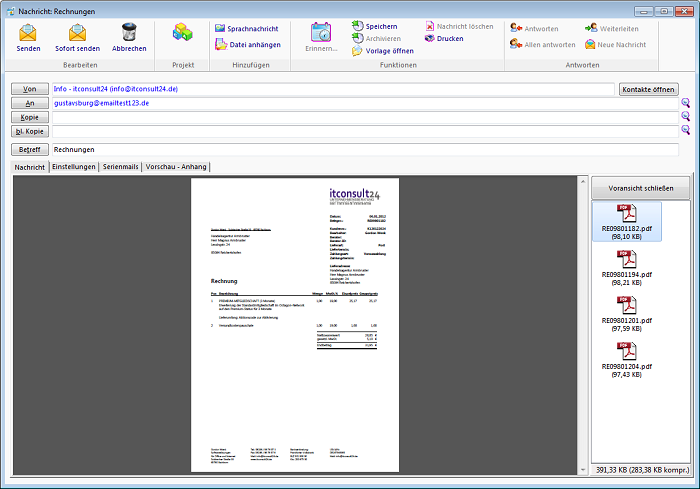Image resolution: width=700 pixels, height=489 pixels.
Task: Click the Betreff button
Action: click(x=30, y=150)
